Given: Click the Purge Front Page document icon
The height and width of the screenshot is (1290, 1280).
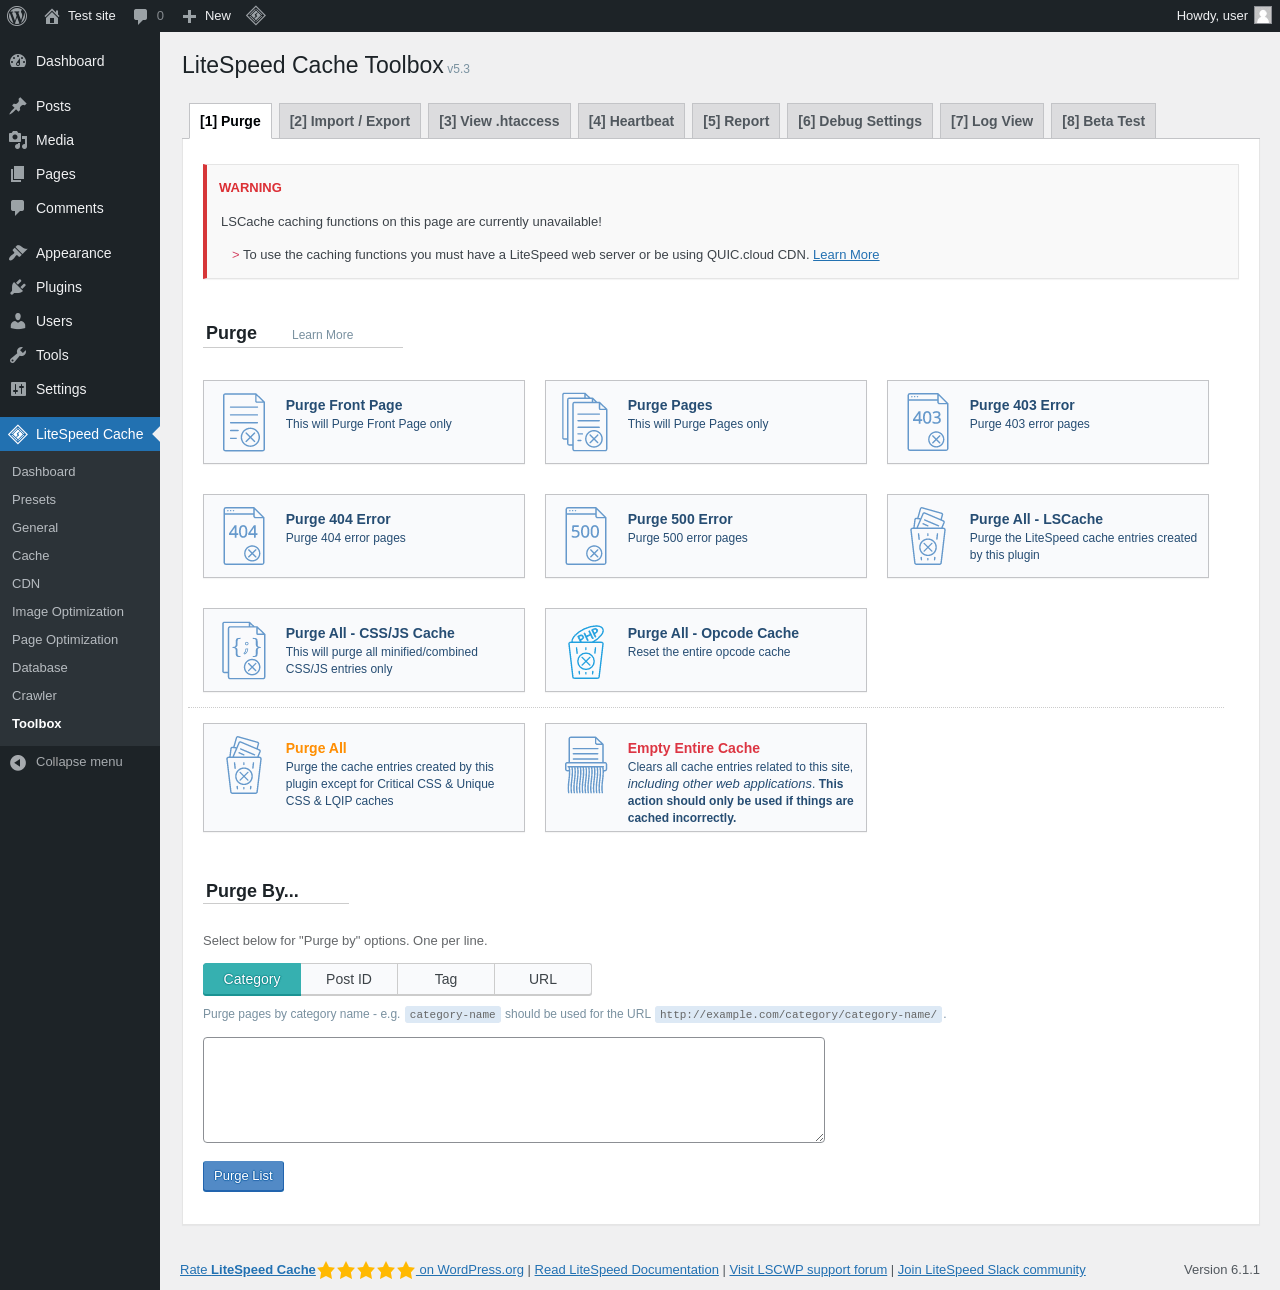Looking at the screenshot, I should point(244,422).
